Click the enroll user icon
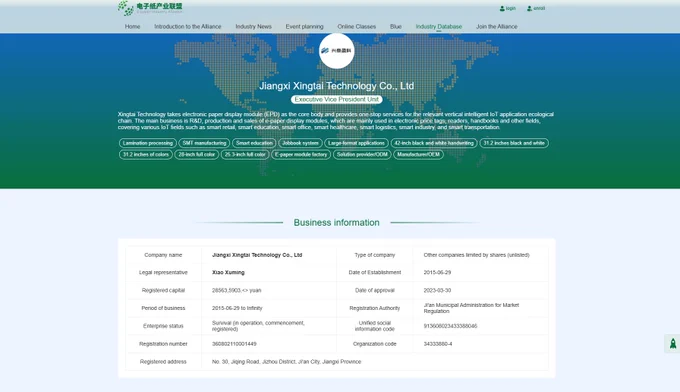The image size is (680, 392). pyautogui.click(x=530, y=8)
